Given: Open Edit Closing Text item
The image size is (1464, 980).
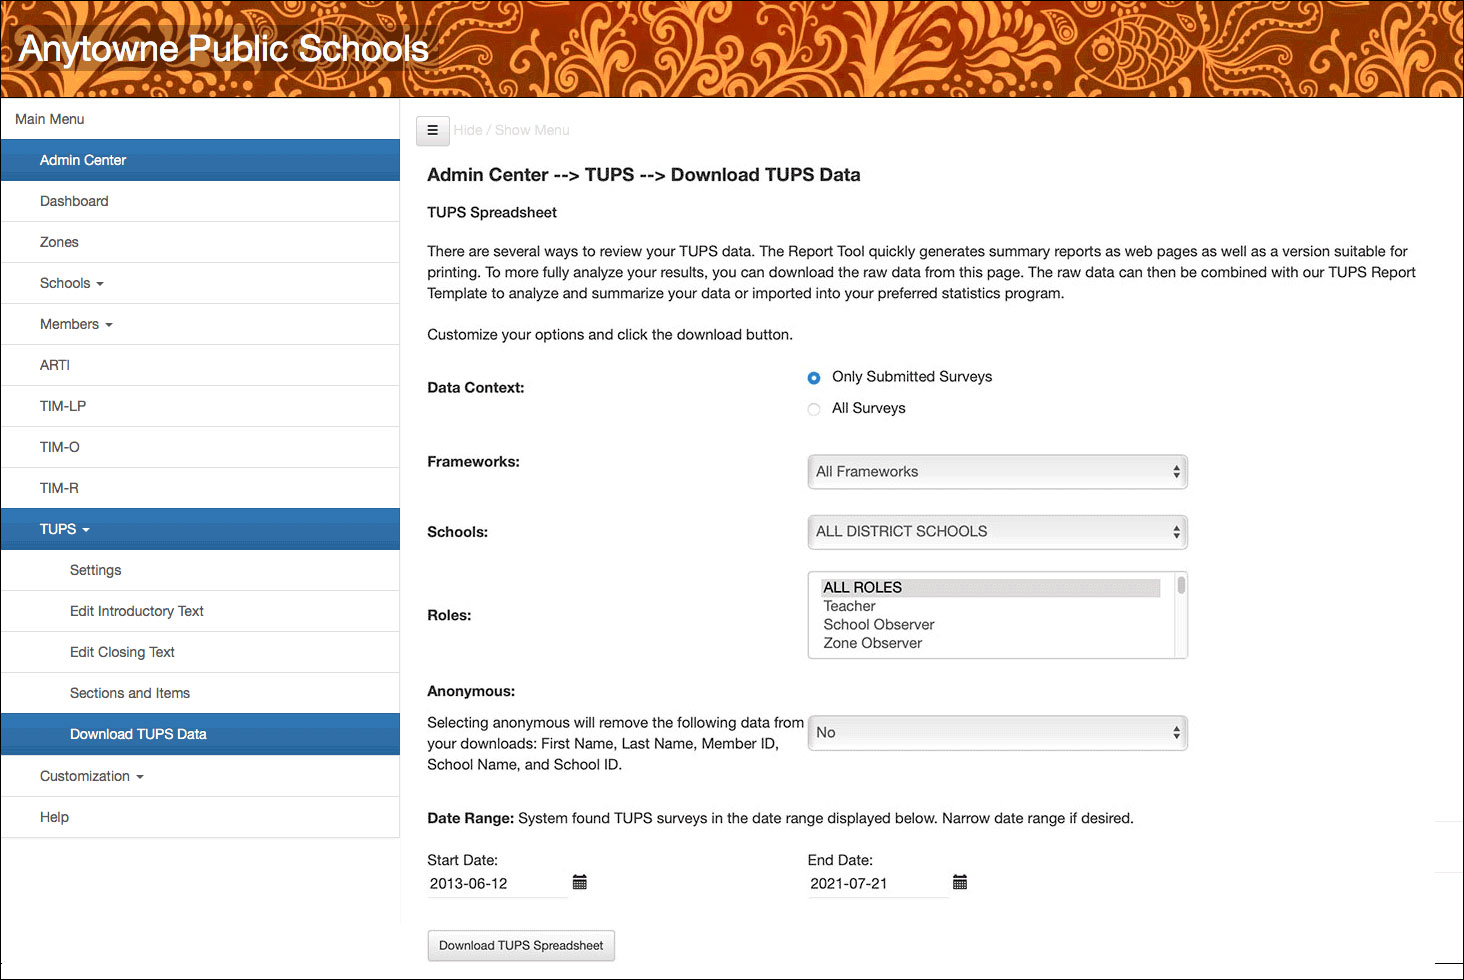Looking at the screenshot, I should click(200, 652).
